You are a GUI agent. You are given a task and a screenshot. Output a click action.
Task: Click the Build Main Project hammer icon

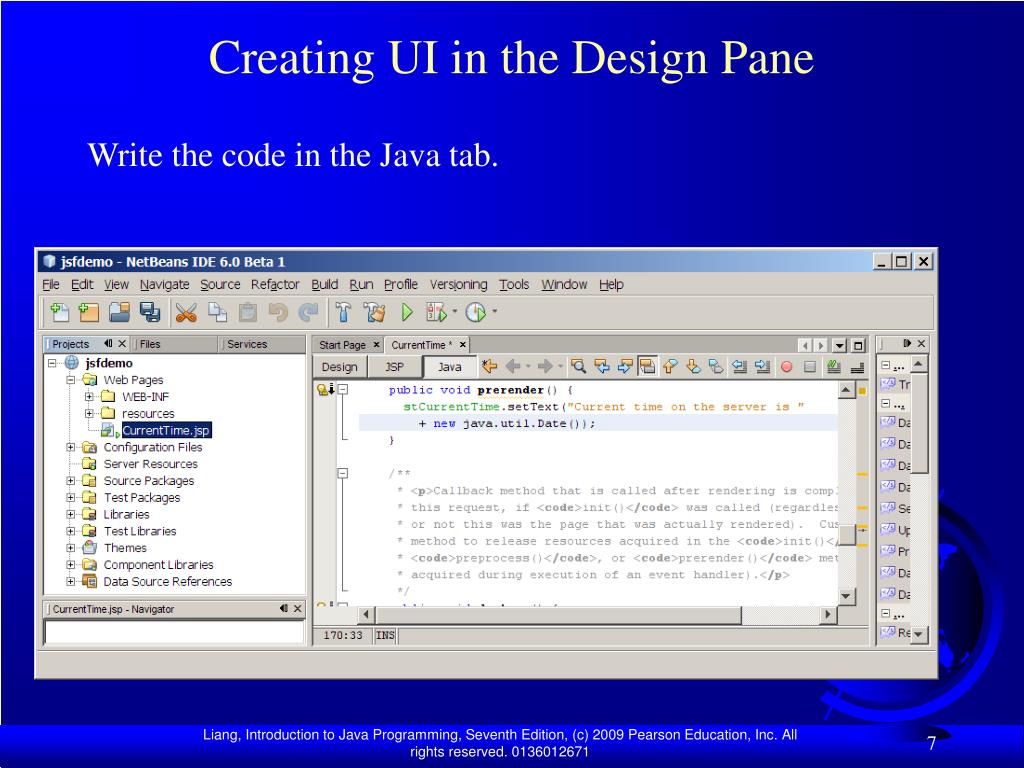(x=344, y=312)
